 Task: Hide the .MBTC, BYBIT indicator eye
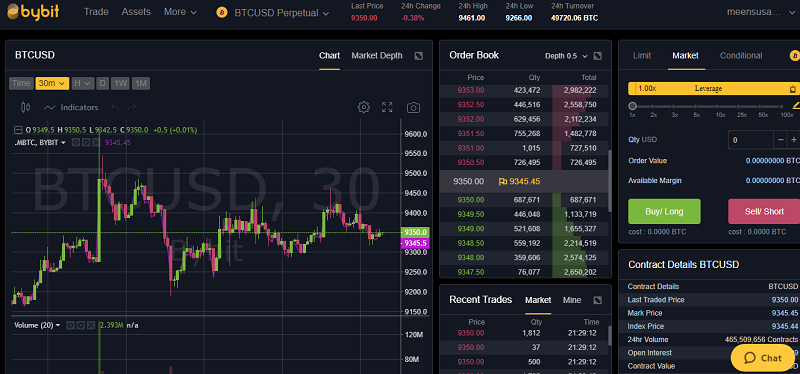[75, 142]
